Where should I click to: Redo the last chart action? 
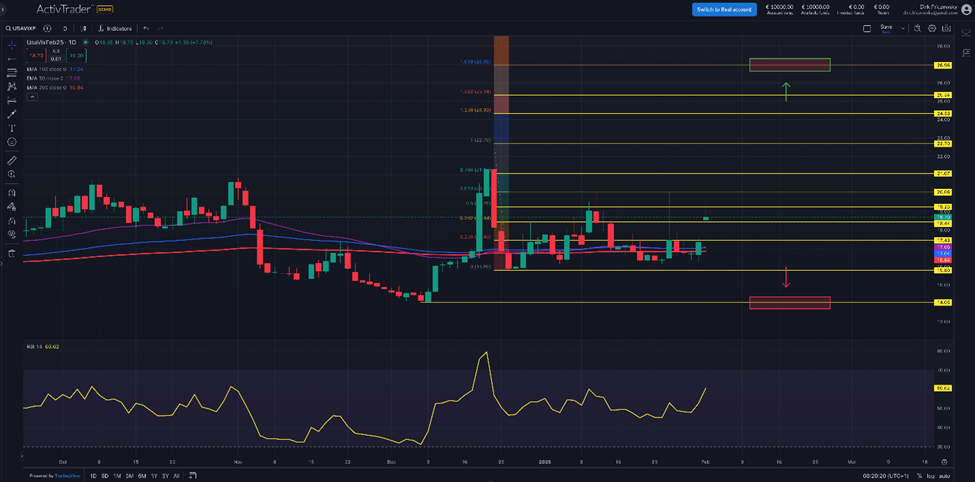coord(160,29)
